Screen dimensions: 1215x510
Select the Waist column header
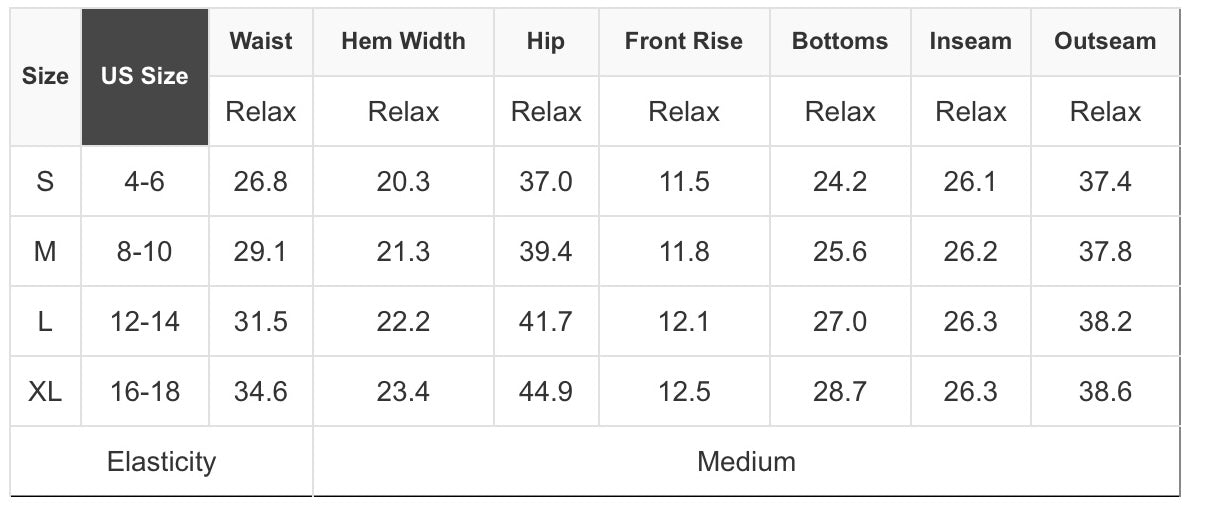pyautogui.click(x=261, y=41)
